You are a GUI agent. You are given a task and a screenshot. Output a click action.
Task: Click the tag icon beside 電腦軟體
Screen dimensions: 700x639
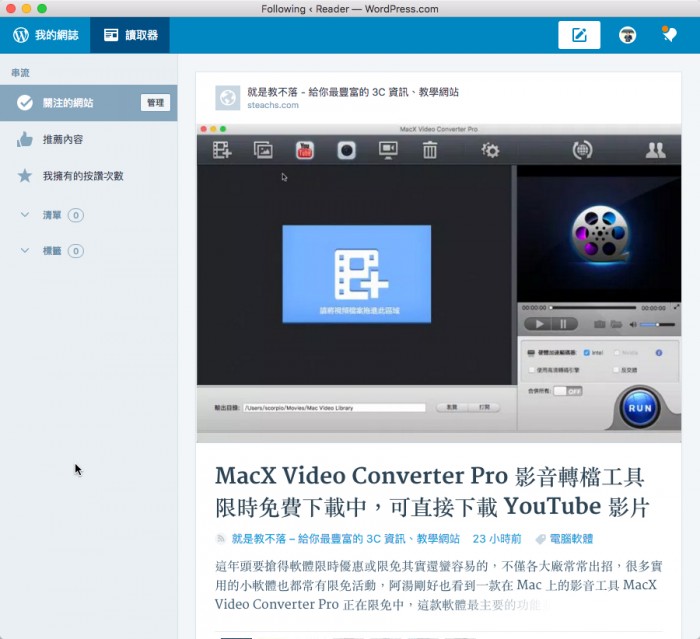[x=541, y=539]
